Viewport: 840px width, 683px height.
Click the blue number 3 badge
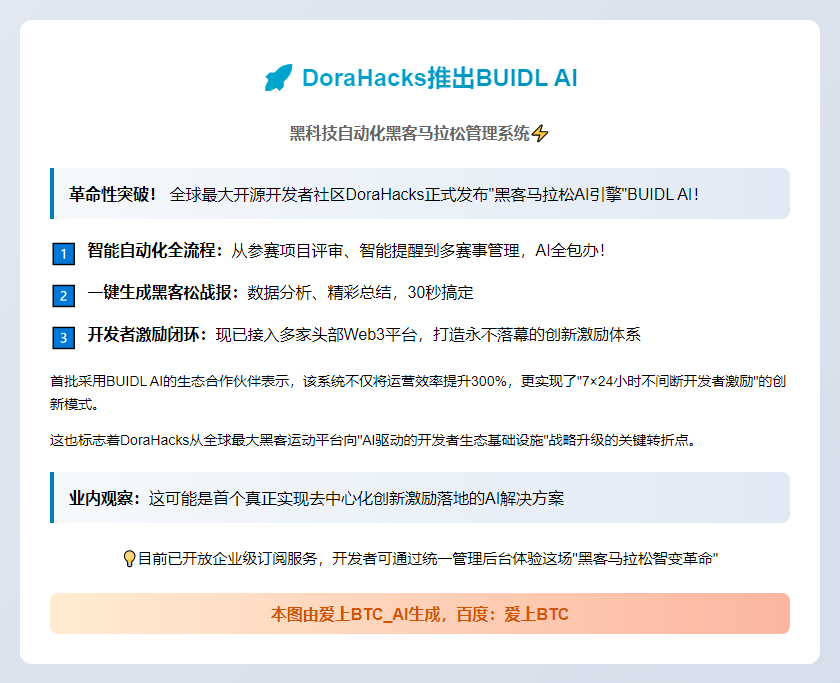tap(63, 337)
